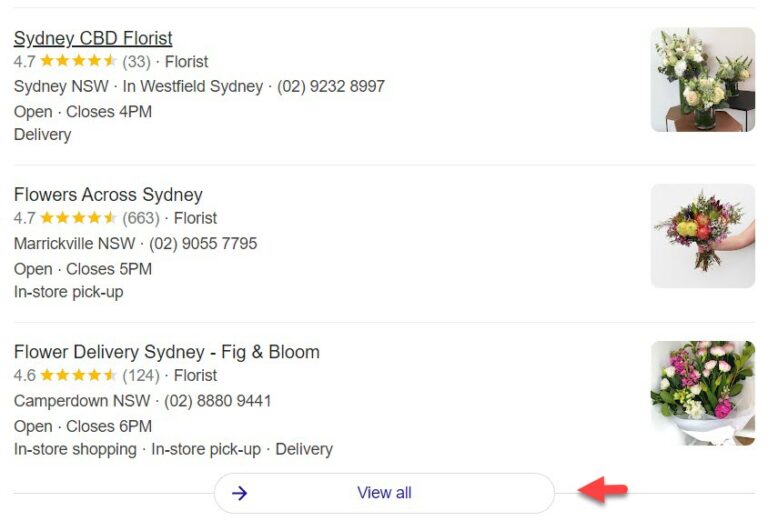Open Flowers Across Sydney bouquet photo
768x521 pixels.
click(702, 236)
